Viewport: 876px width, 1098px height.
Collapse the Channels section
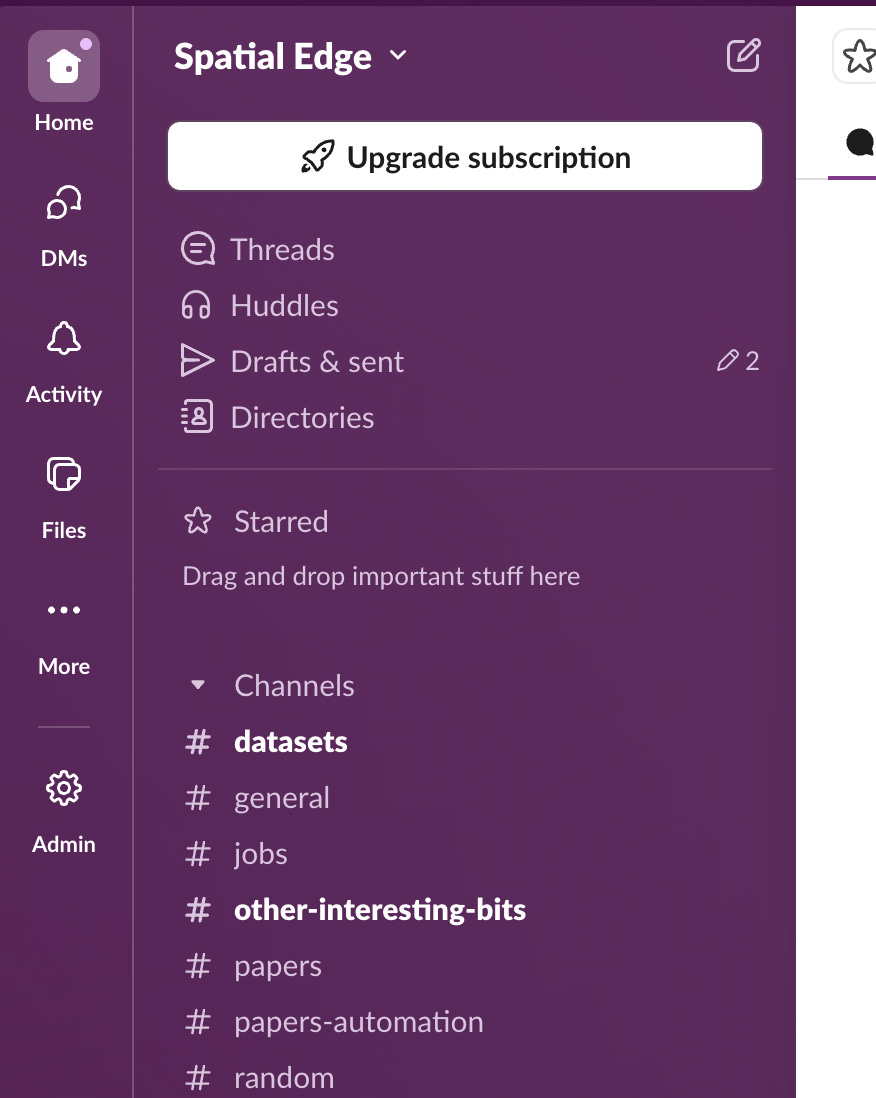(x=198, y=685)
